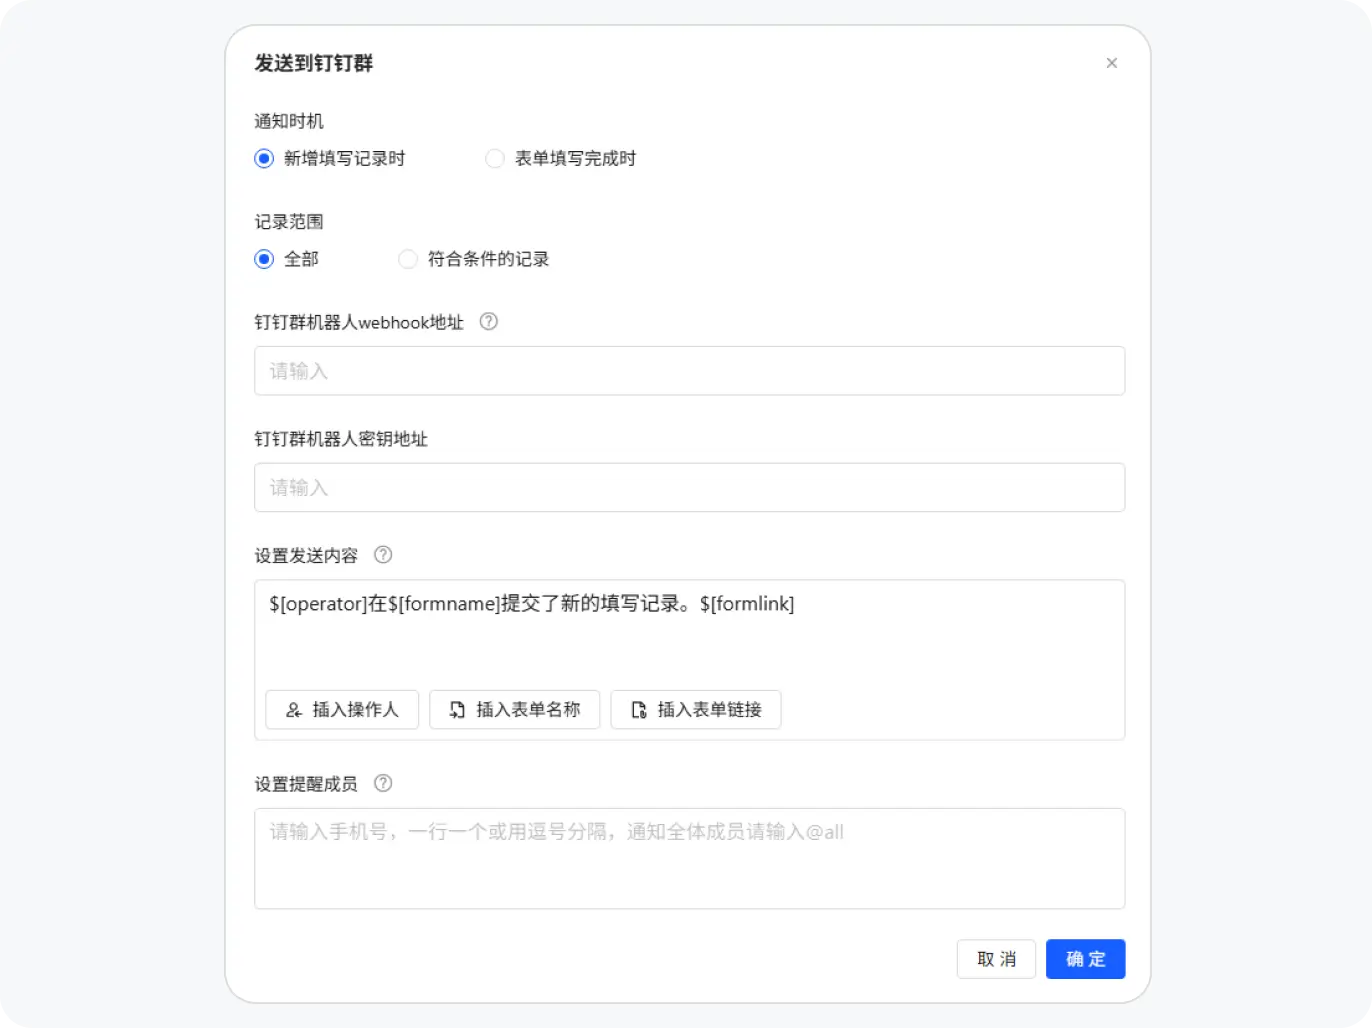Click the 发送到钉钉群 dialog title
The height and width of the screenshot is (1028, 1372).
point(313,63)
